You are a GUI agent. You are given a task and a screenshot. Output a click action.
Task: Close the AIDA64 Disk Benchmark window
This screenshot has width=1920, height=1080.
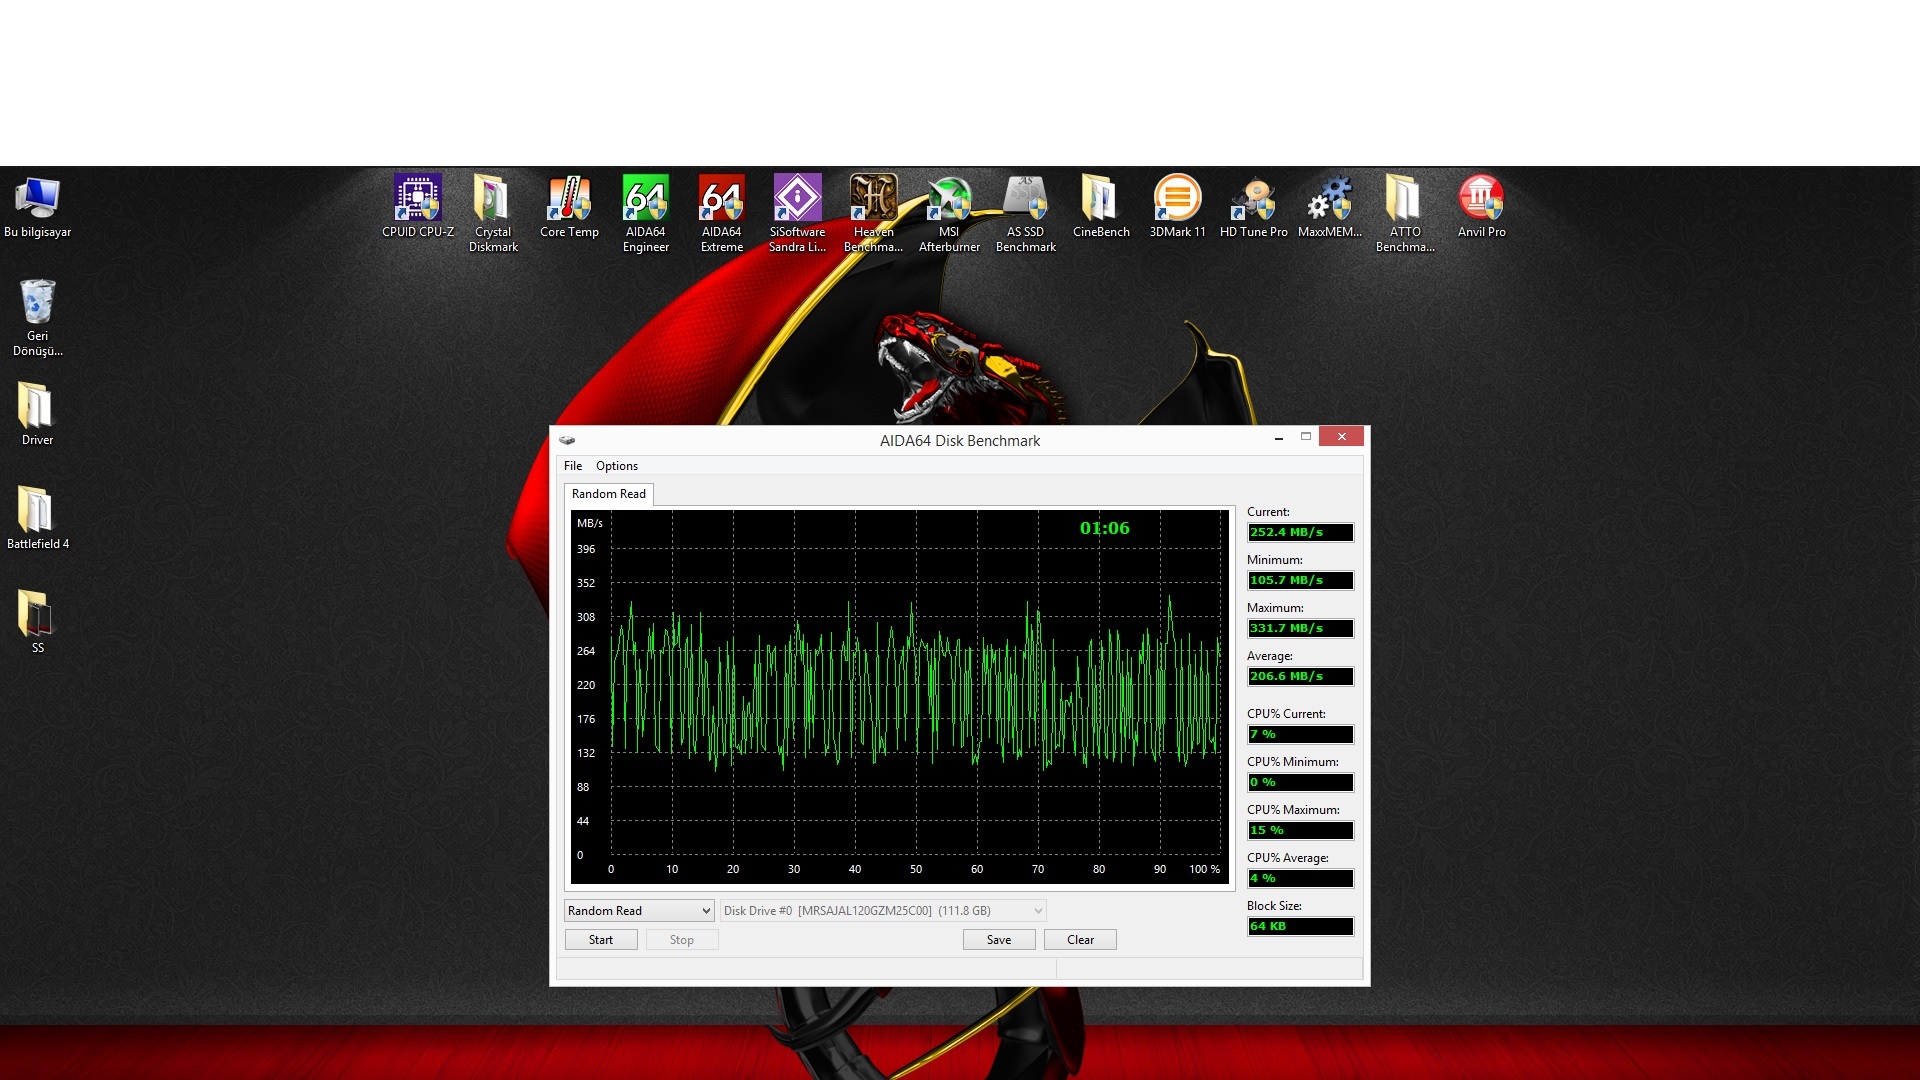[x=1342, y=437]
